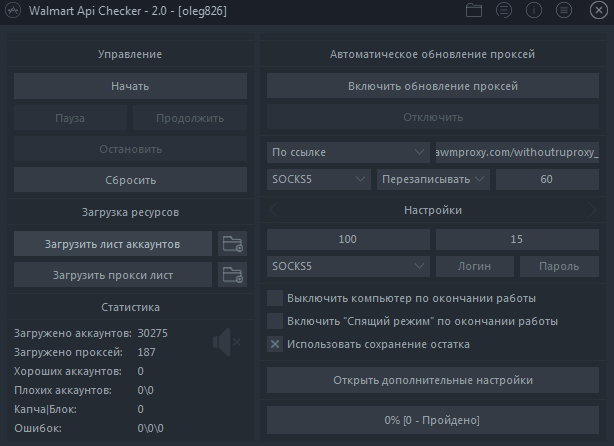This screenshot has width=614, height=446.
Task: Click Загрузить лист аккаунтов button
Action: (113, 244)
